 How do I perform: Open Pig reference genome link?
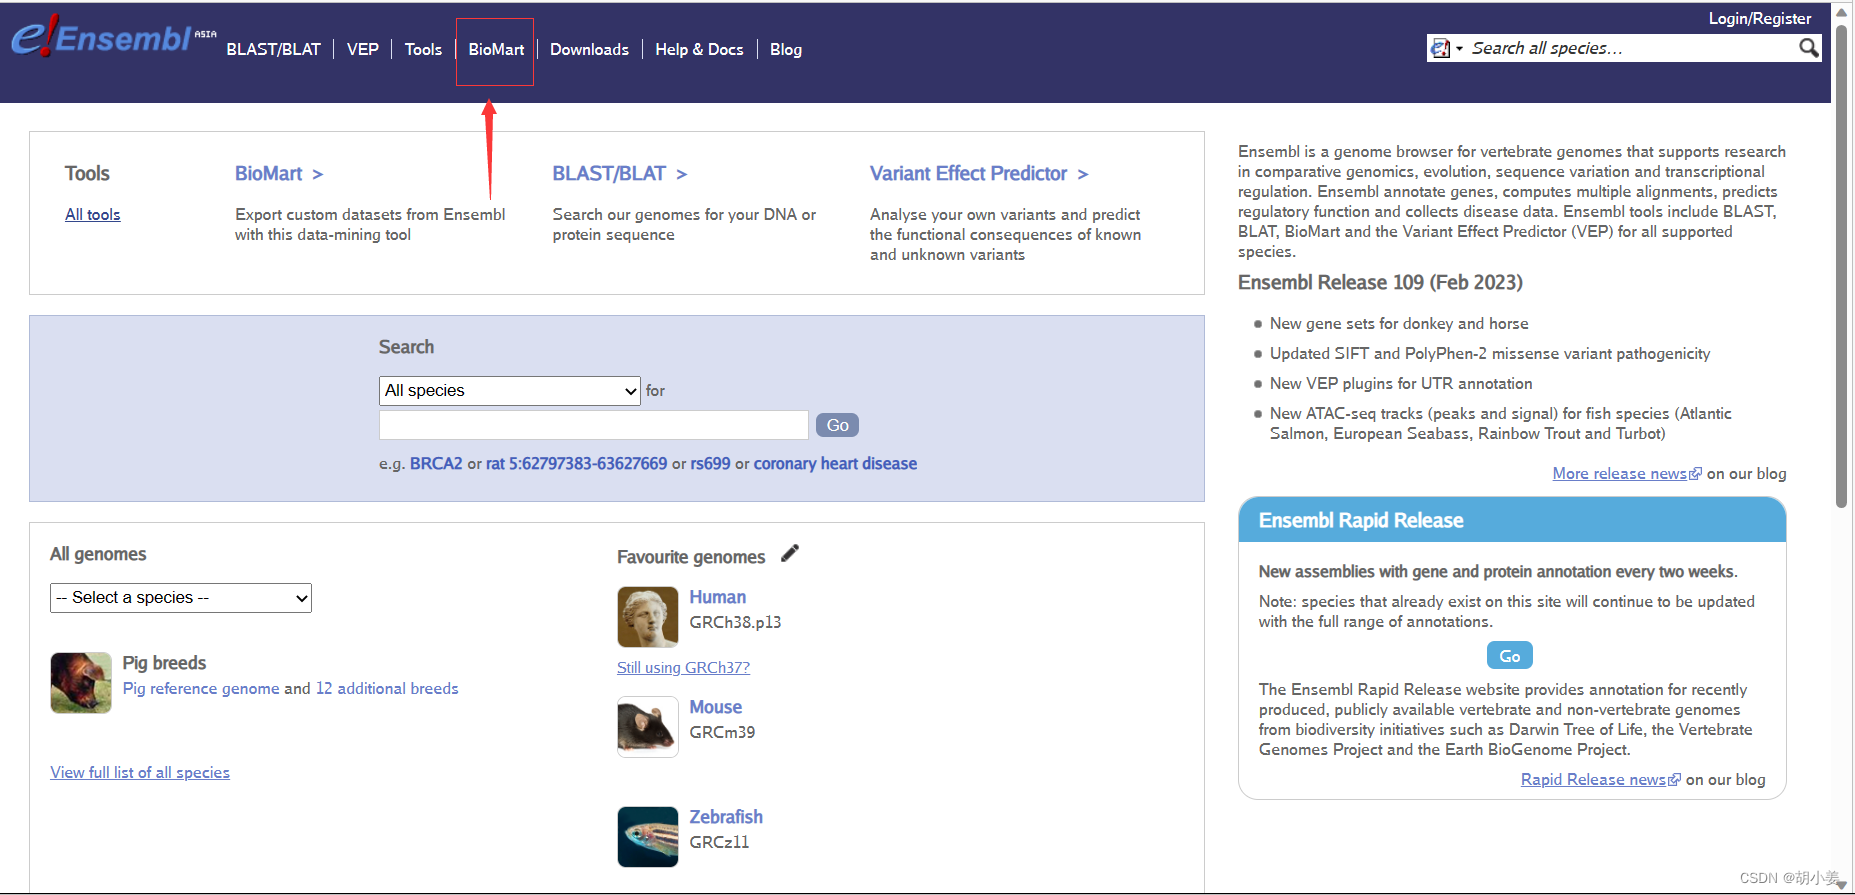coord(201,688)
